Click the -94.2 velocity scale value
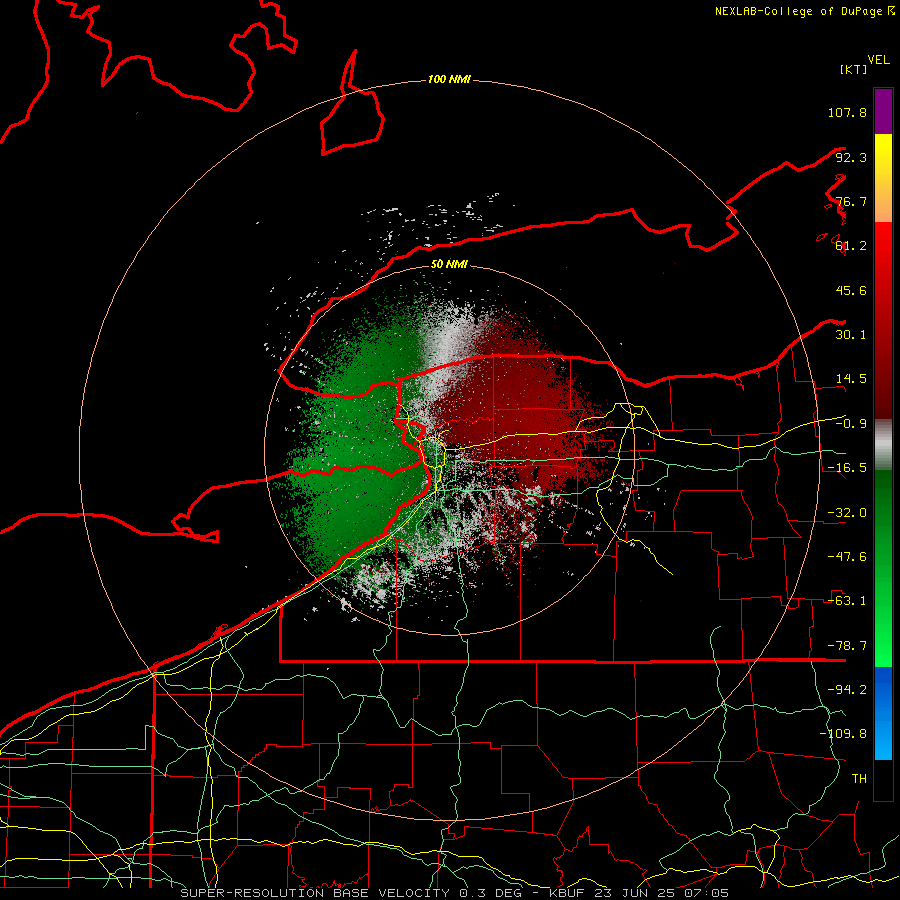 click(847, 690)
